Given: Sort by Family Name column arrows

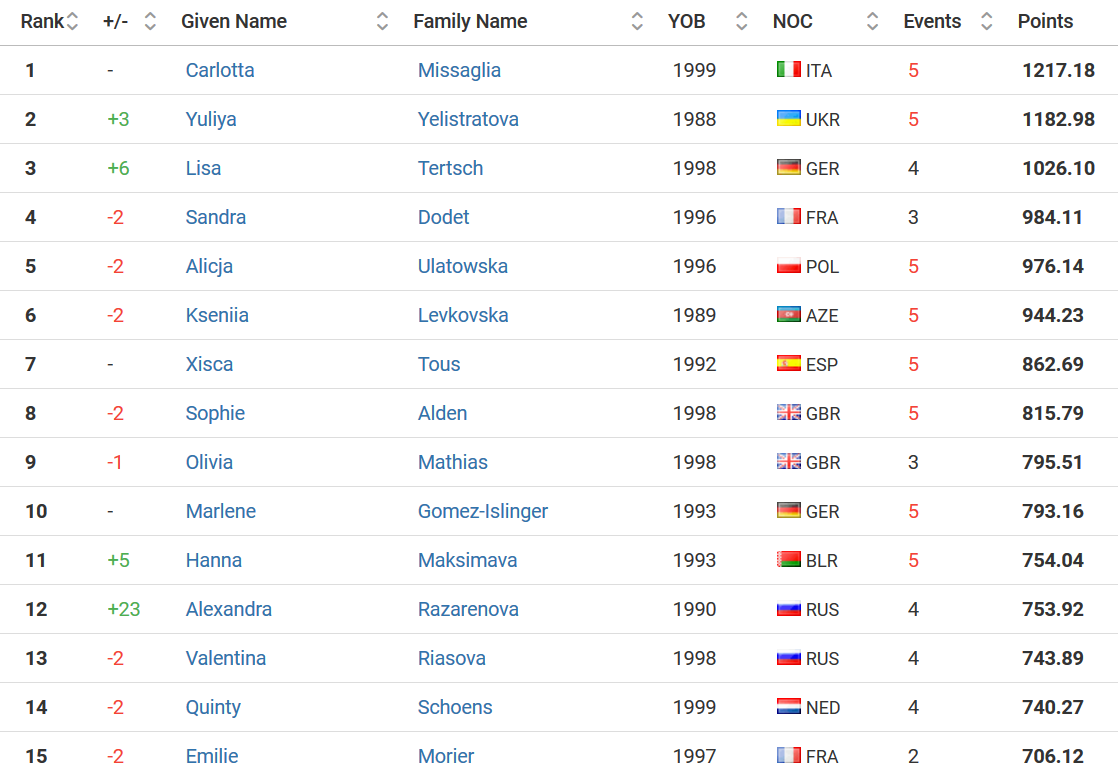Looking at the screenshot, I should [x=637, y=21].
